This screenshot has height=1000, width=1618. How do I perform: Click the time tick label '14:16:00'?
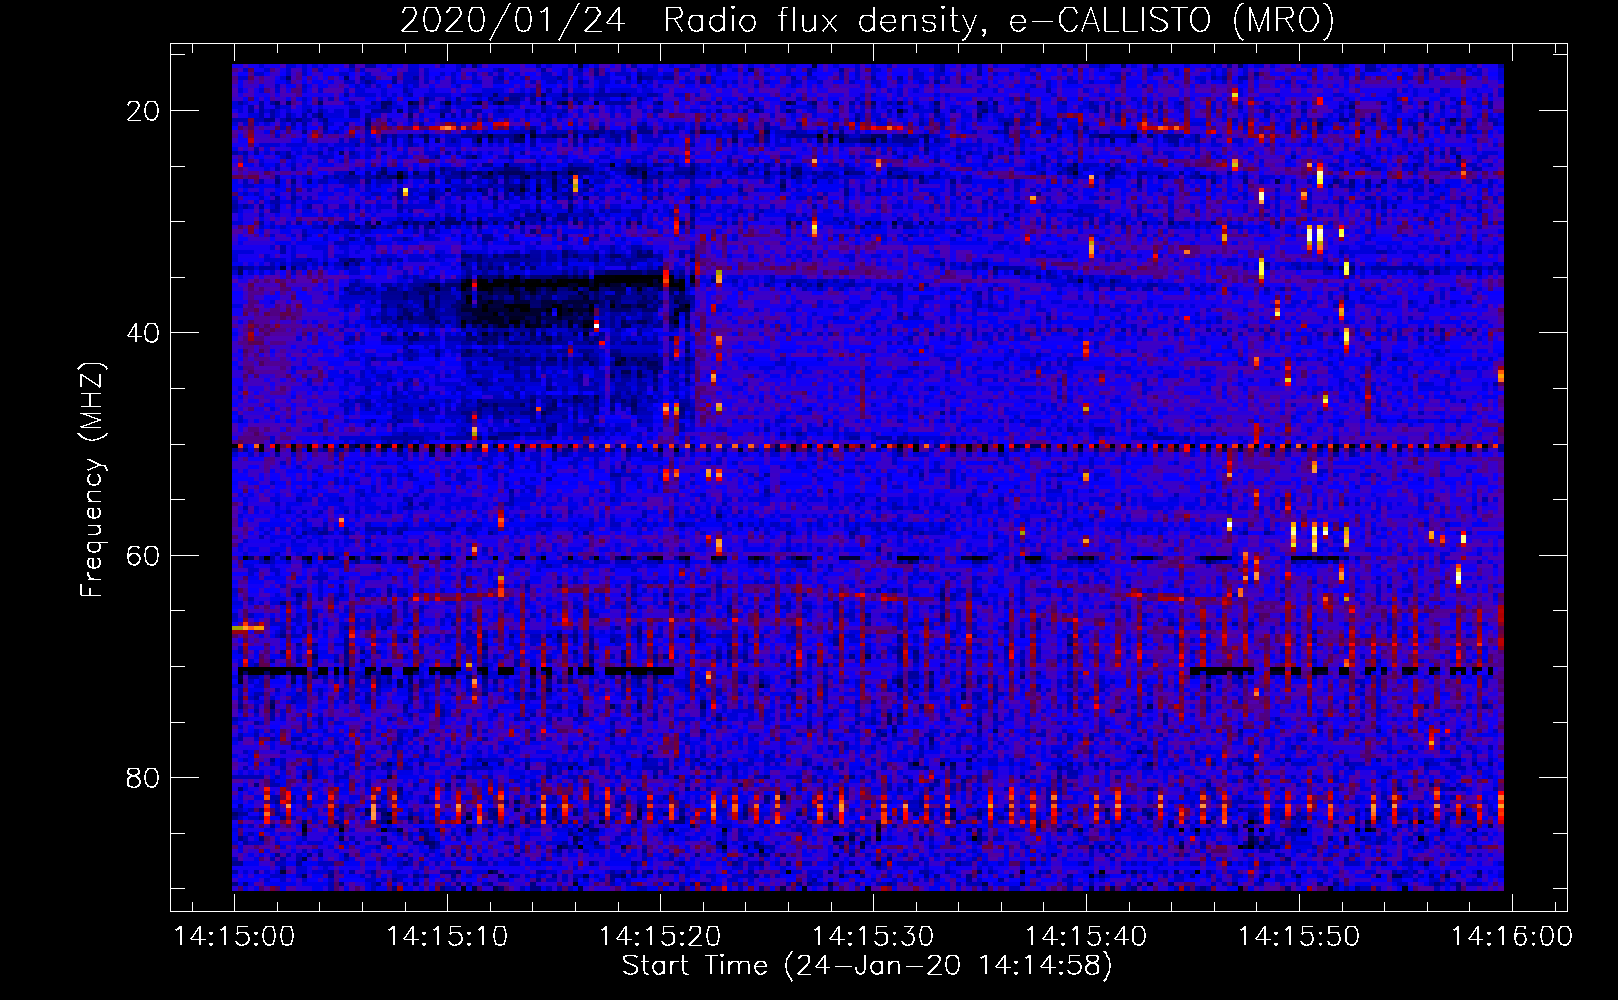pyautogui.click(x=1512, y=937)
